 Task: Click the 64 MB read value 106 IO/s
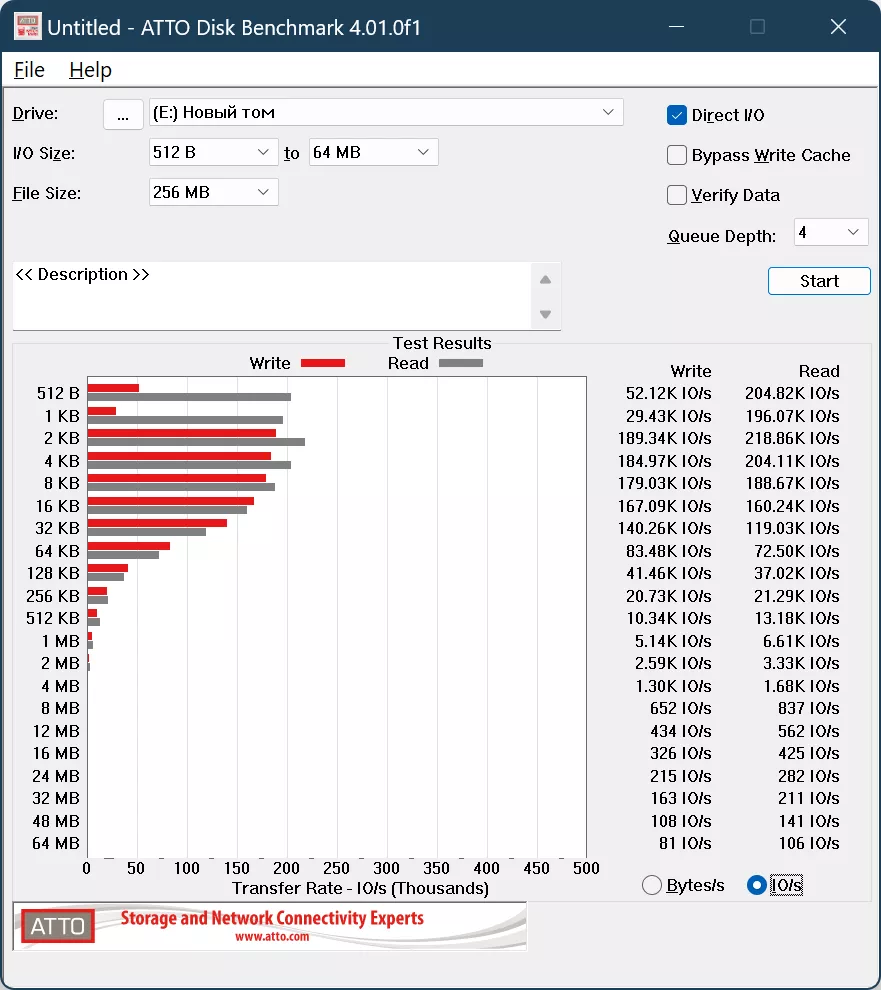tap(809, 844)
